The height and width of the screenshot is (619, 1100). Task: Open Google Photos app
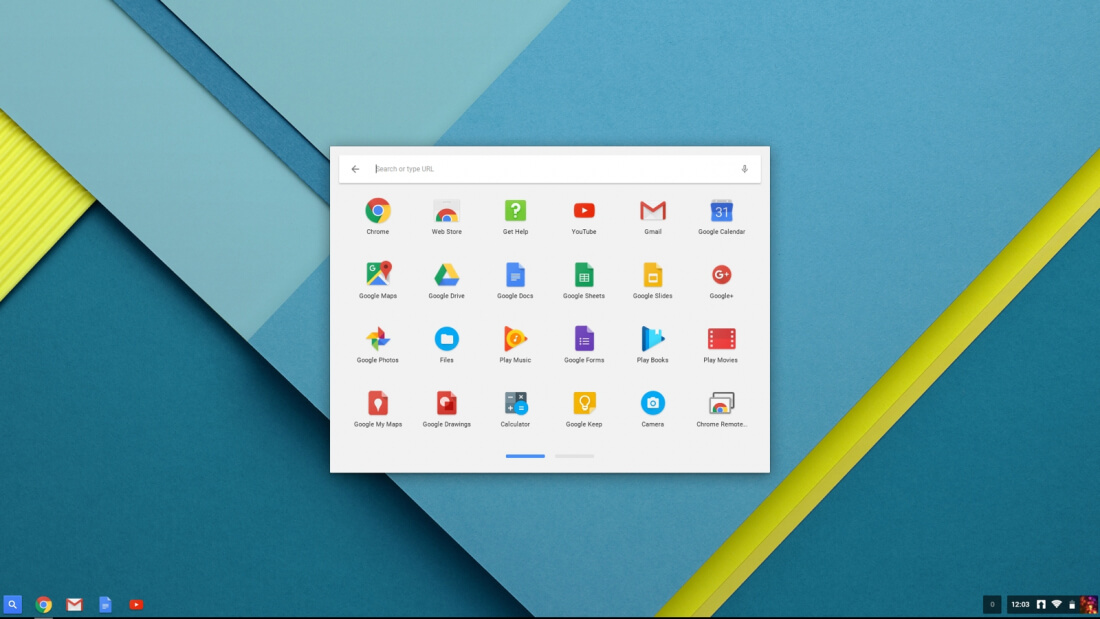(378, 339)
